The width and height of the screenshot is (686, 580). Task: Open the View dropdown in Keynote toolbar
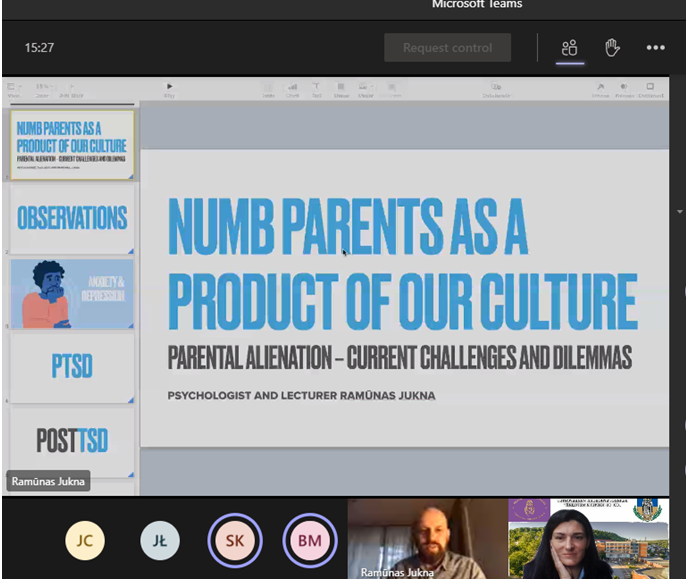[x=14, y=89]
